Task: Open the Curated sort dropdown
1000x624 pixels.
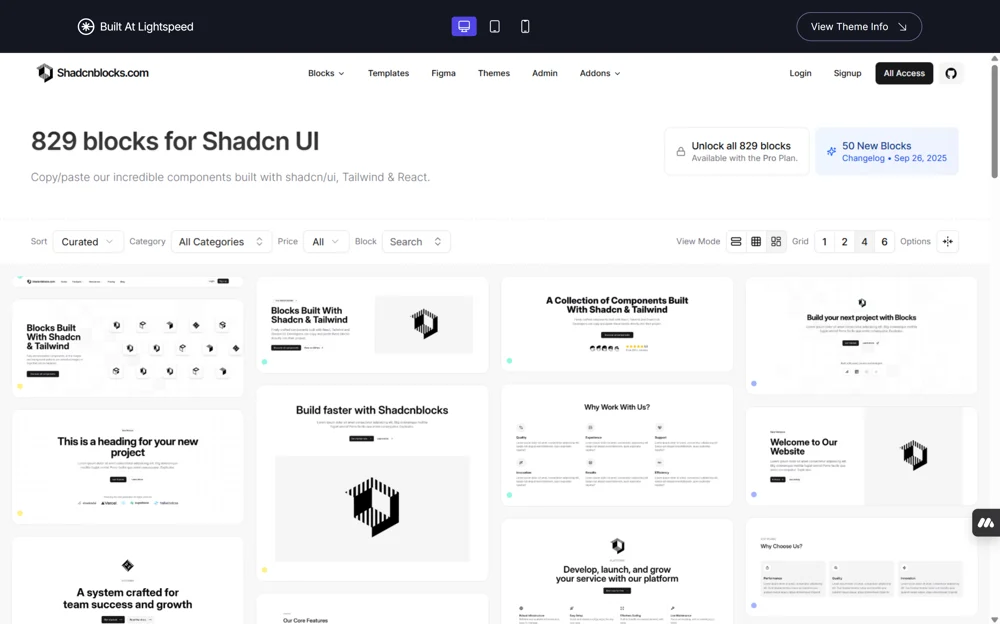Action: [88, 241]
